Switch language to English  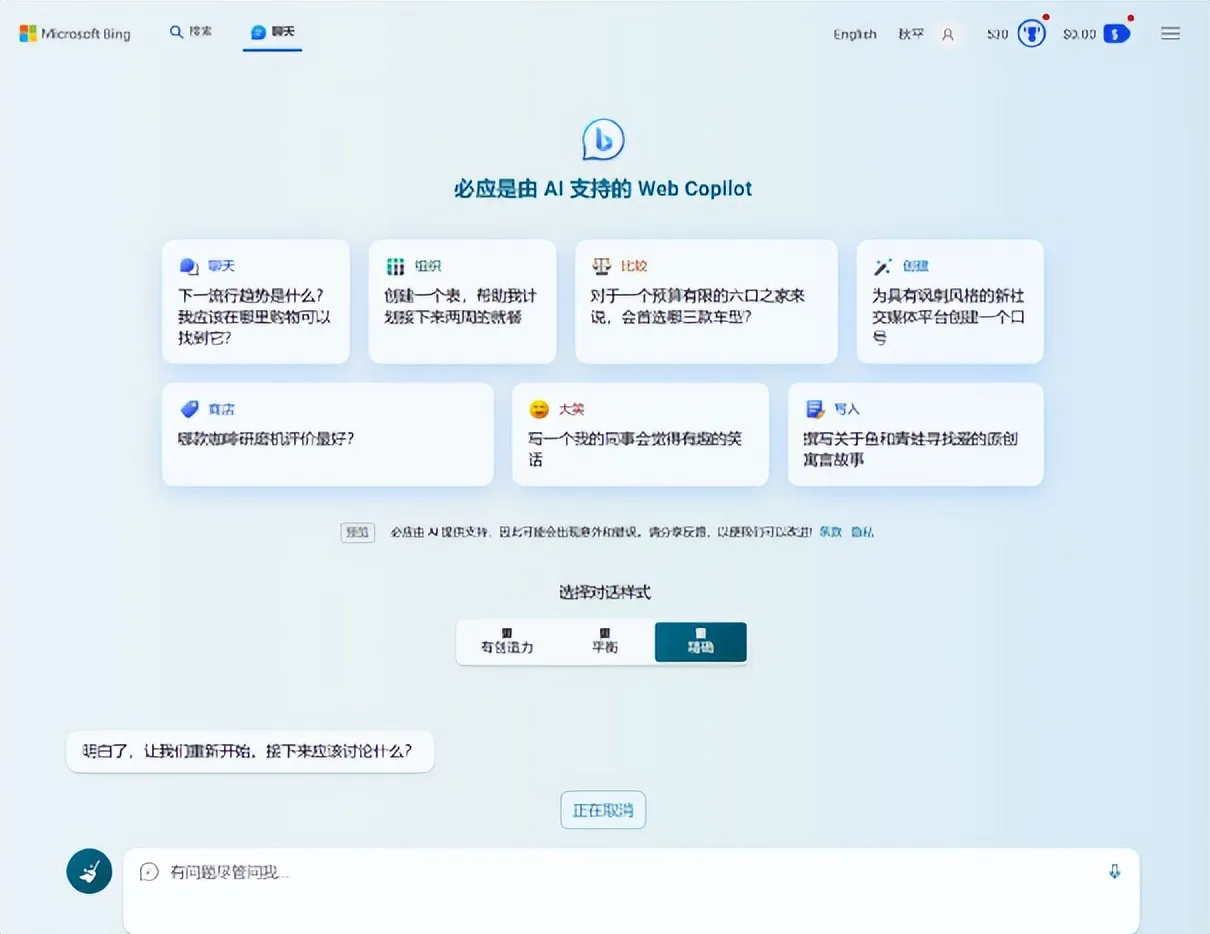(x=855, y=34)
